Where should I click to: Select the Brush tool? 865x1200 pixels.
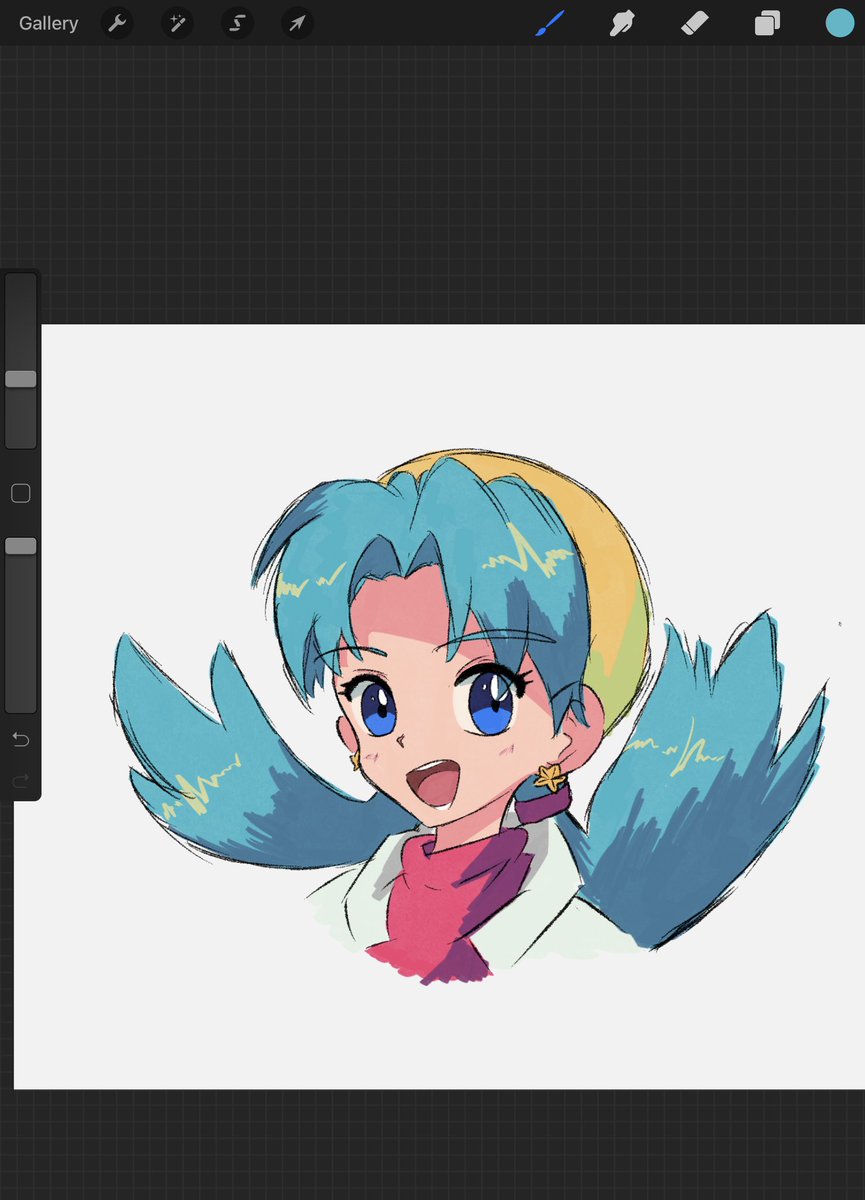tap(549, 23)
